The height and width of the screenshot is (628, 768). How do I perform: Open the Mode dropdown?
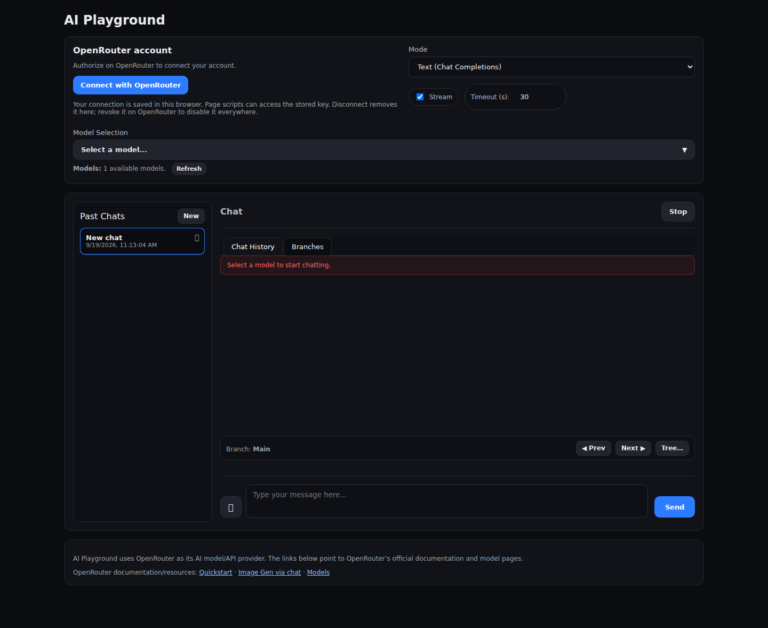551,67
